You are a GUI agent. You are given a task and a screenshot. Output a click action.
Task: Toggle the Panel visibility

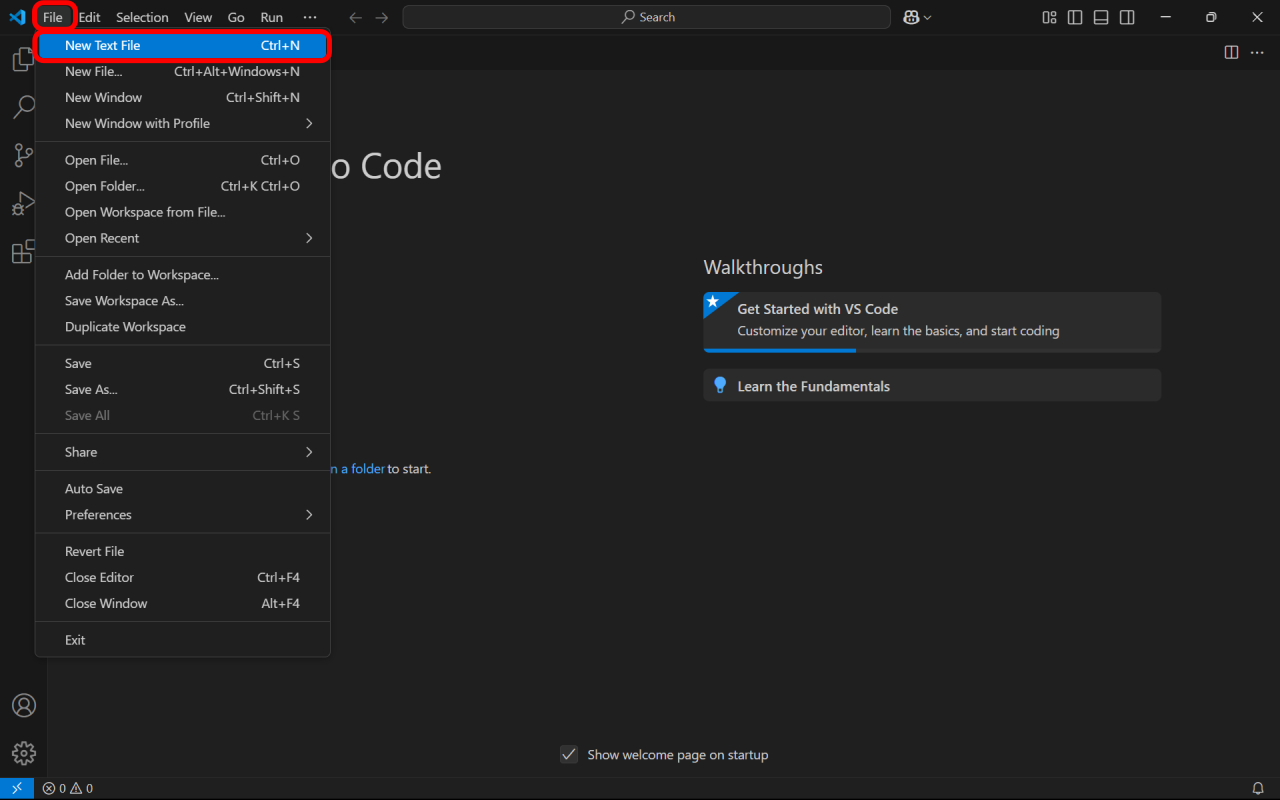click(1100, 17)
